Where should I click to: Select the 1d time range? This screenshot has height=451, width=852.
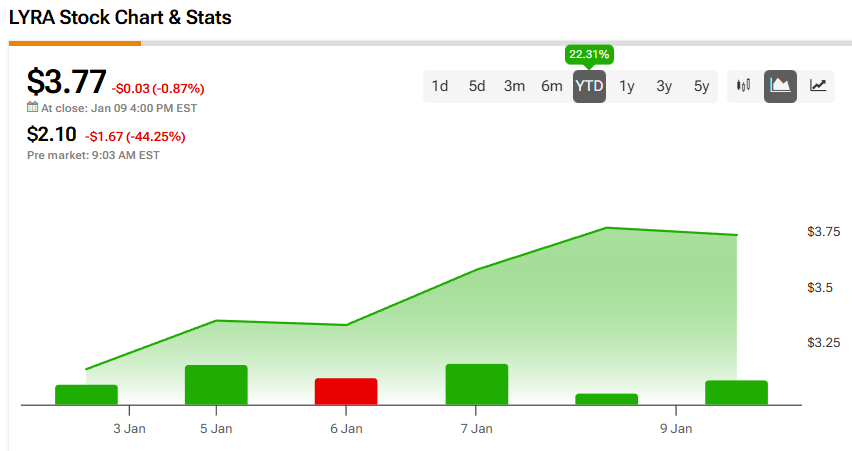(439, 86)
